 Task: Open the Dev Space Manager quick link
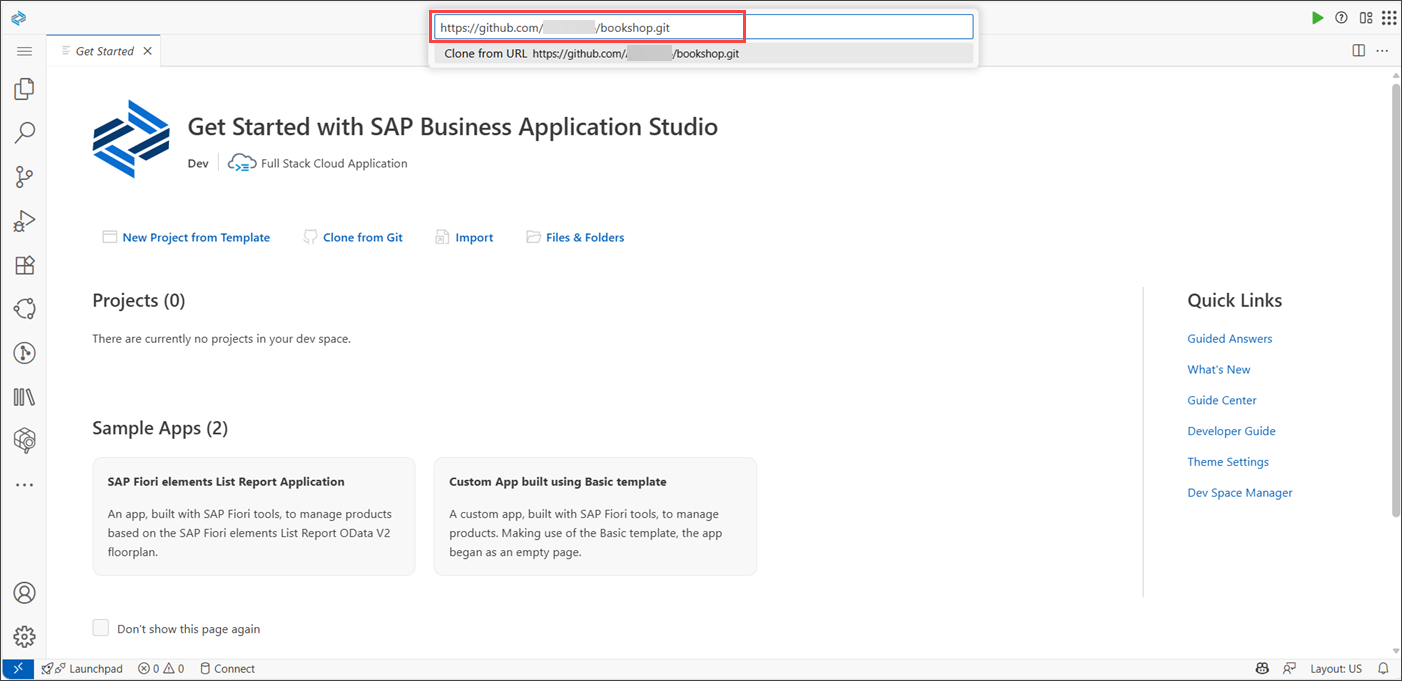[x=1240, y=493]
